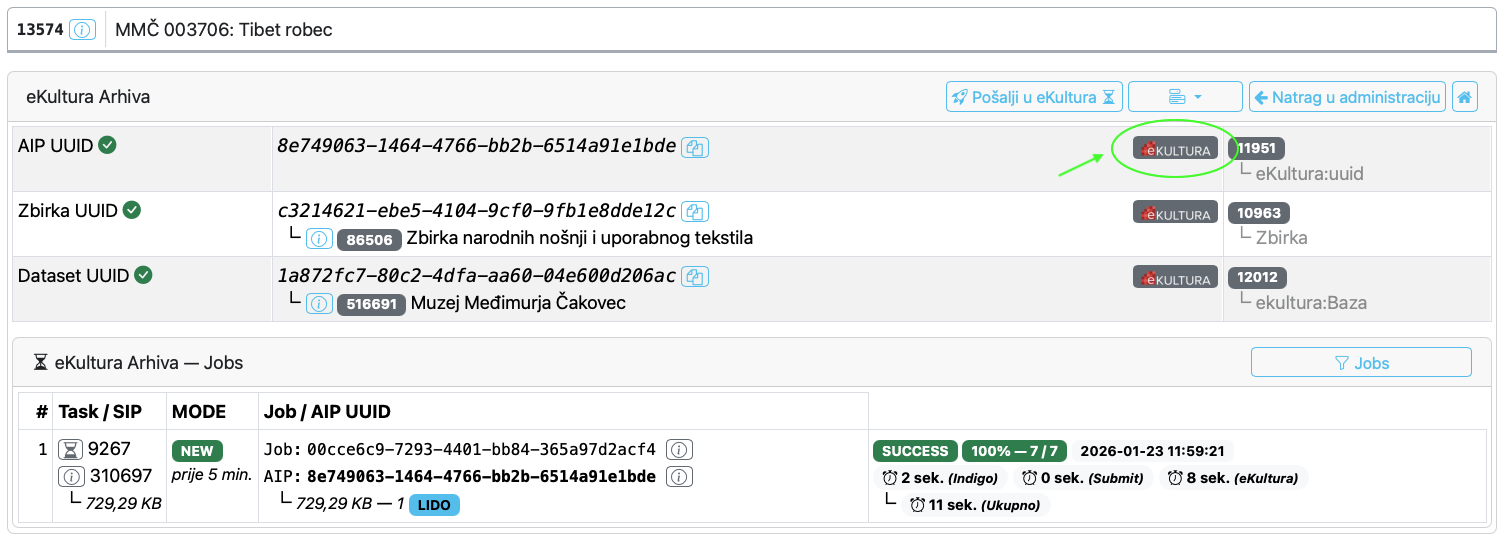Viewport: 1506px width, 544px height.
Task: Click the 8 sek. (eKultura) timing chip
Action: pos(1234,478)
